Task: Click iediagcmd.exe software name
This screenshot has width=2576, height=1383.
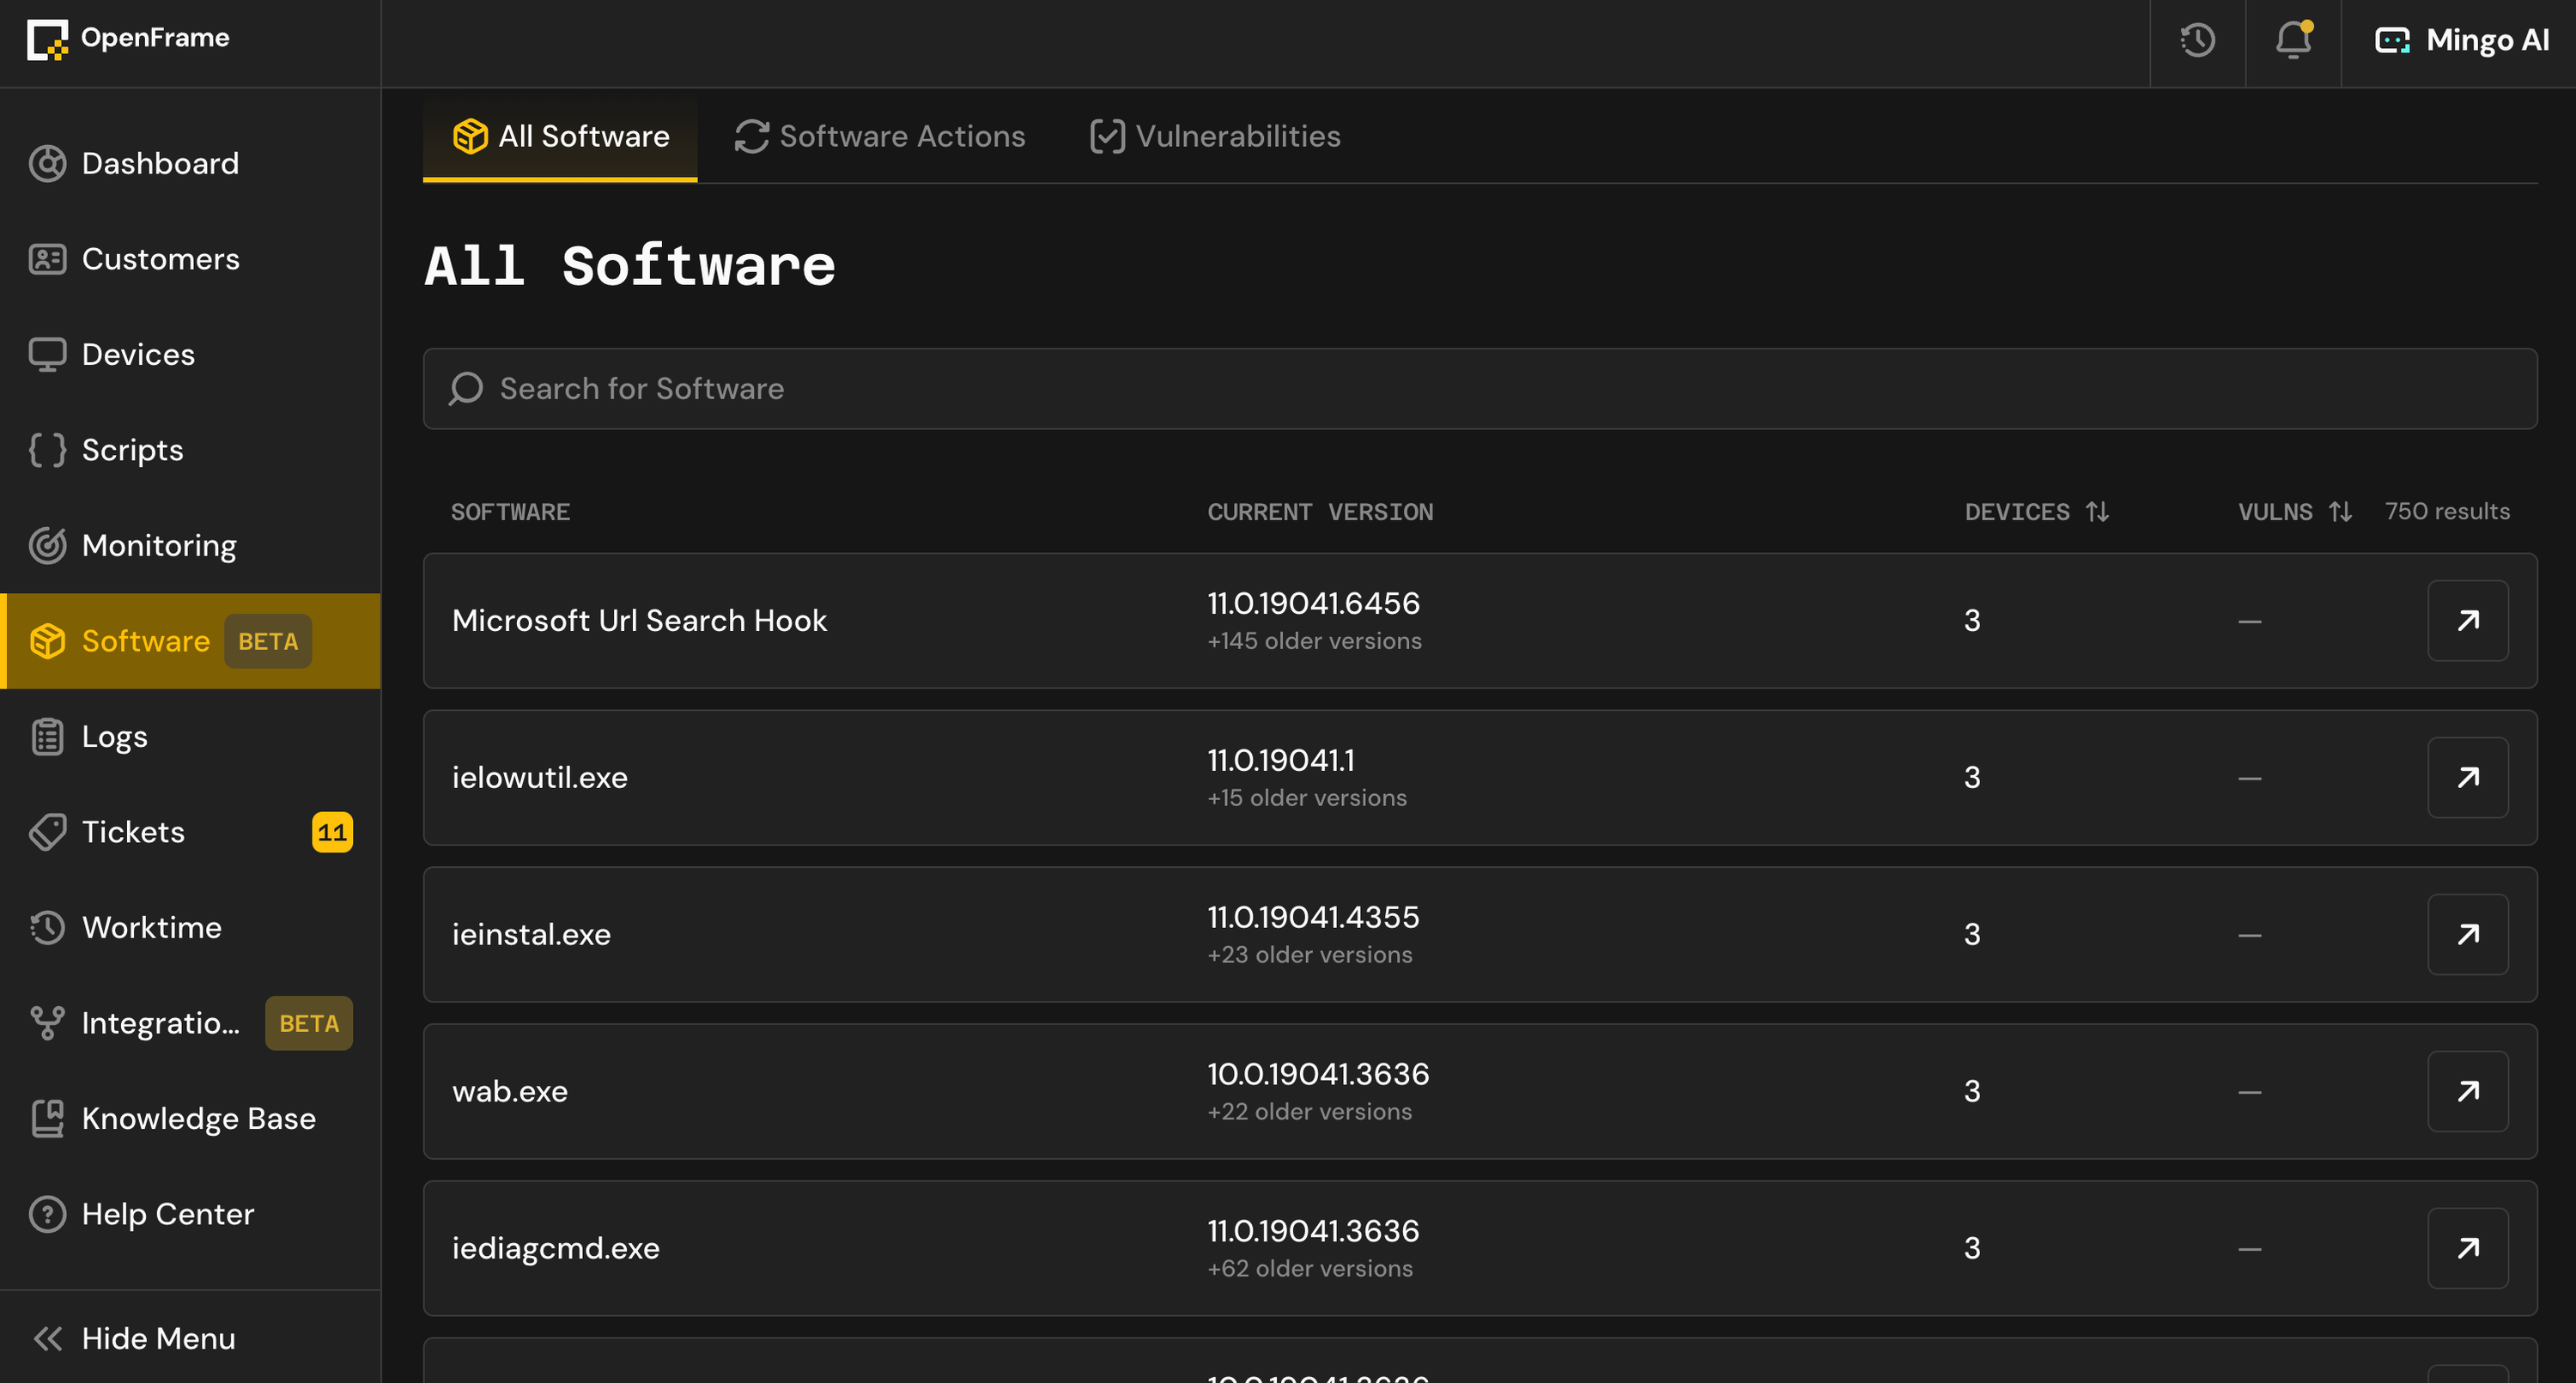Action: coord(556,1248)
